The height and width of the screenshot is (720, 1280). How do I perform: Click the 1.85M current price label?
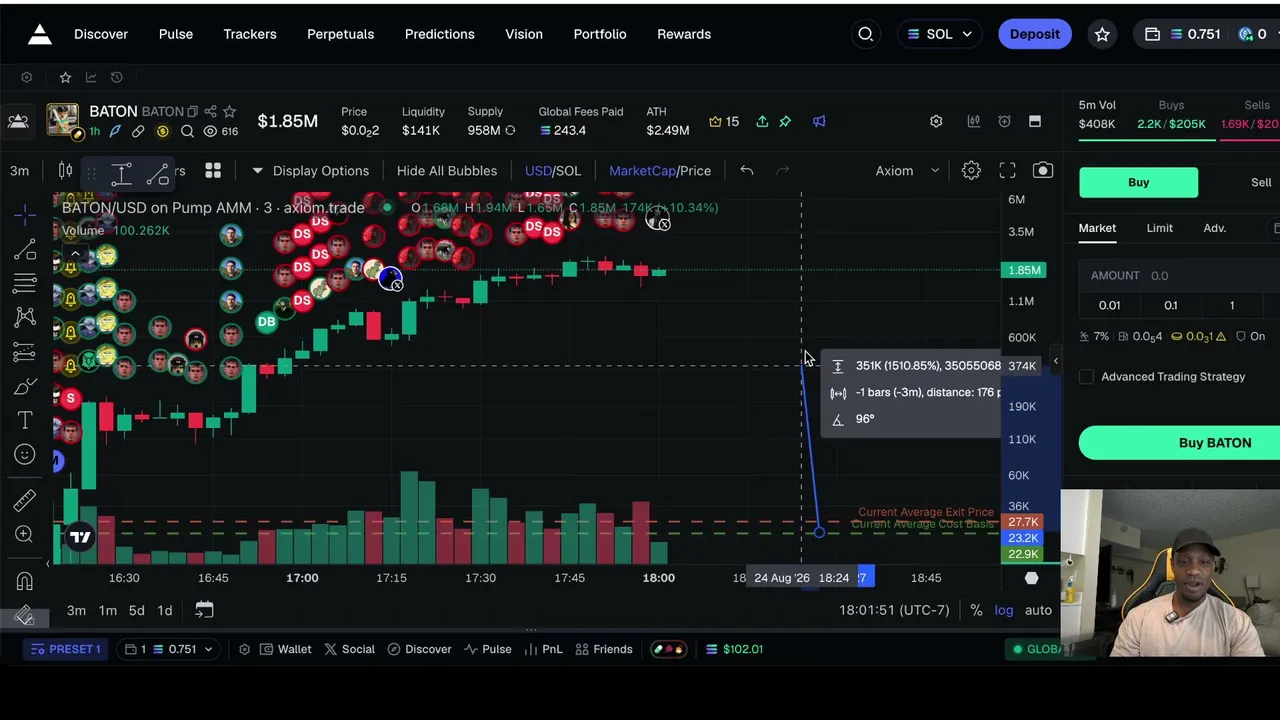[x=1025, y=270]
